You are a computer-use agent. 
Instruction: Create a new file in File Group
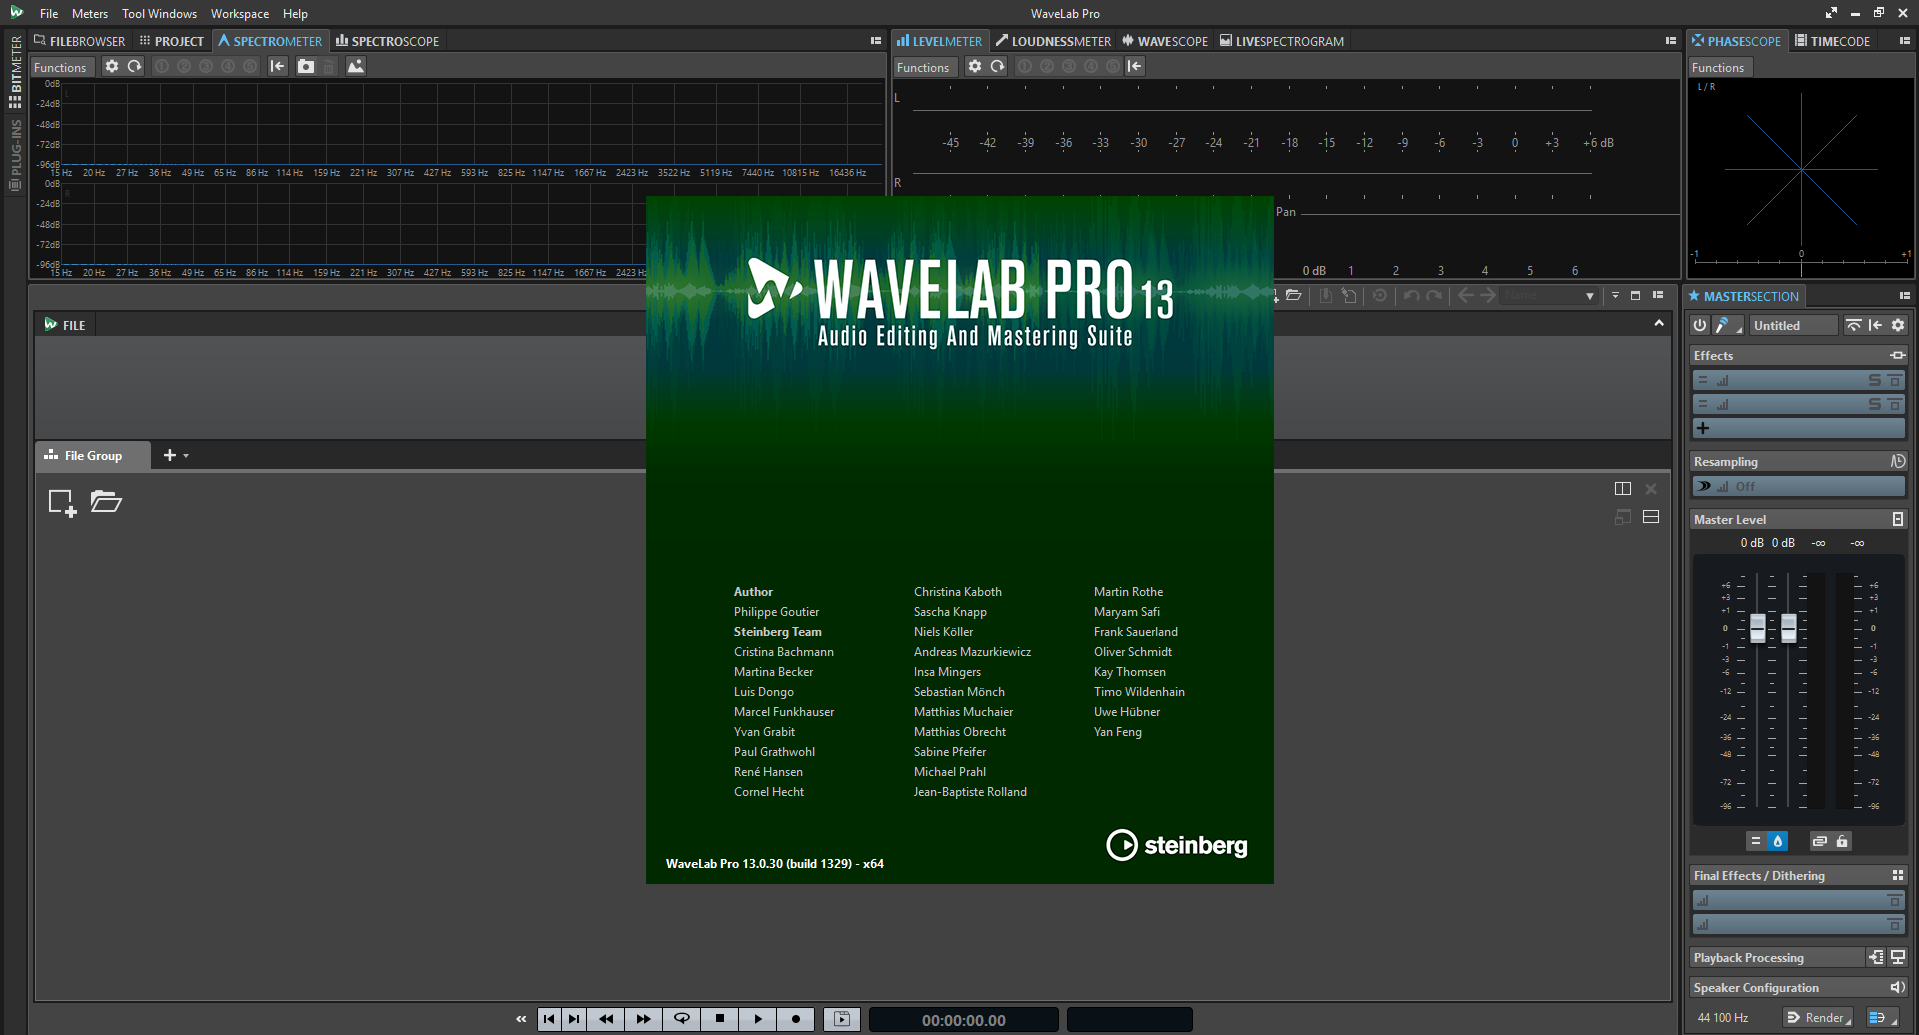coord(62,502)
